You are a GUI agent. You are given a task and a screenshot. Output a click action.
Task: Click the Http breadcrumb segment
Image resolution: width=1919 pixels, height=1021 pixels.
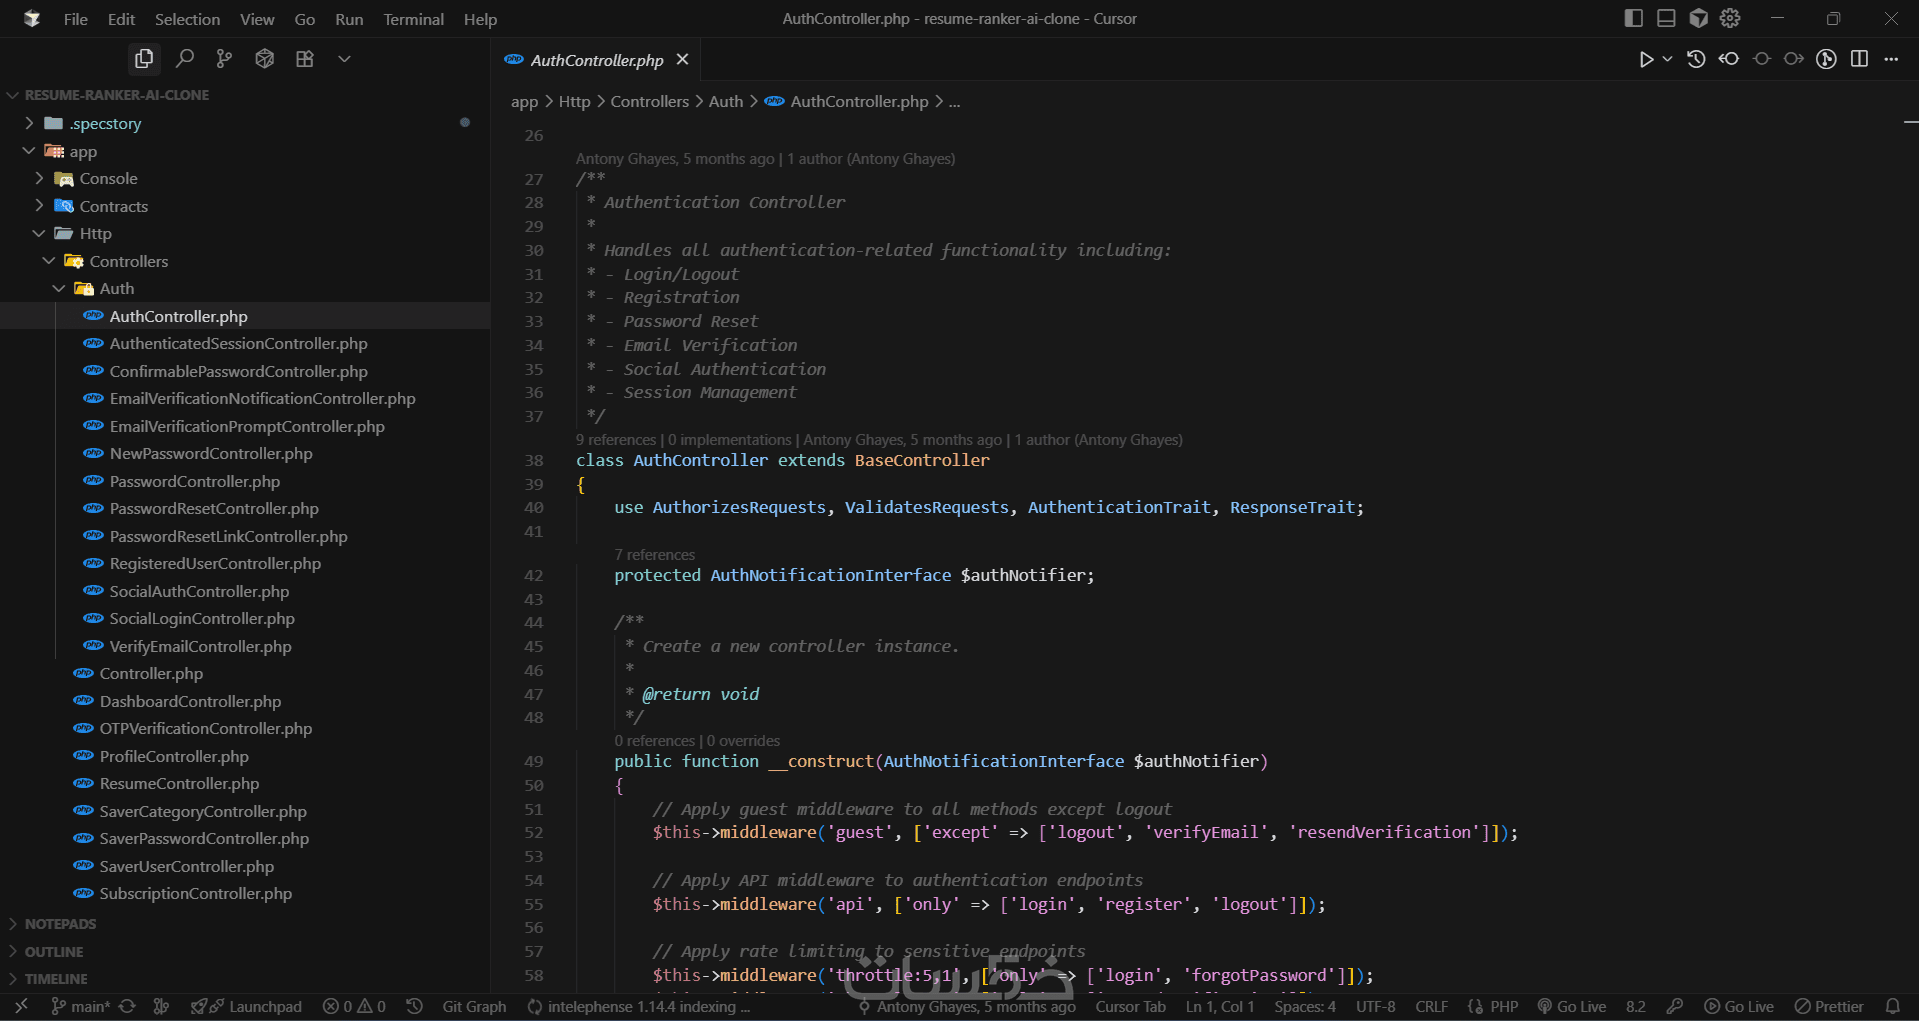click(x=574, y=102)
